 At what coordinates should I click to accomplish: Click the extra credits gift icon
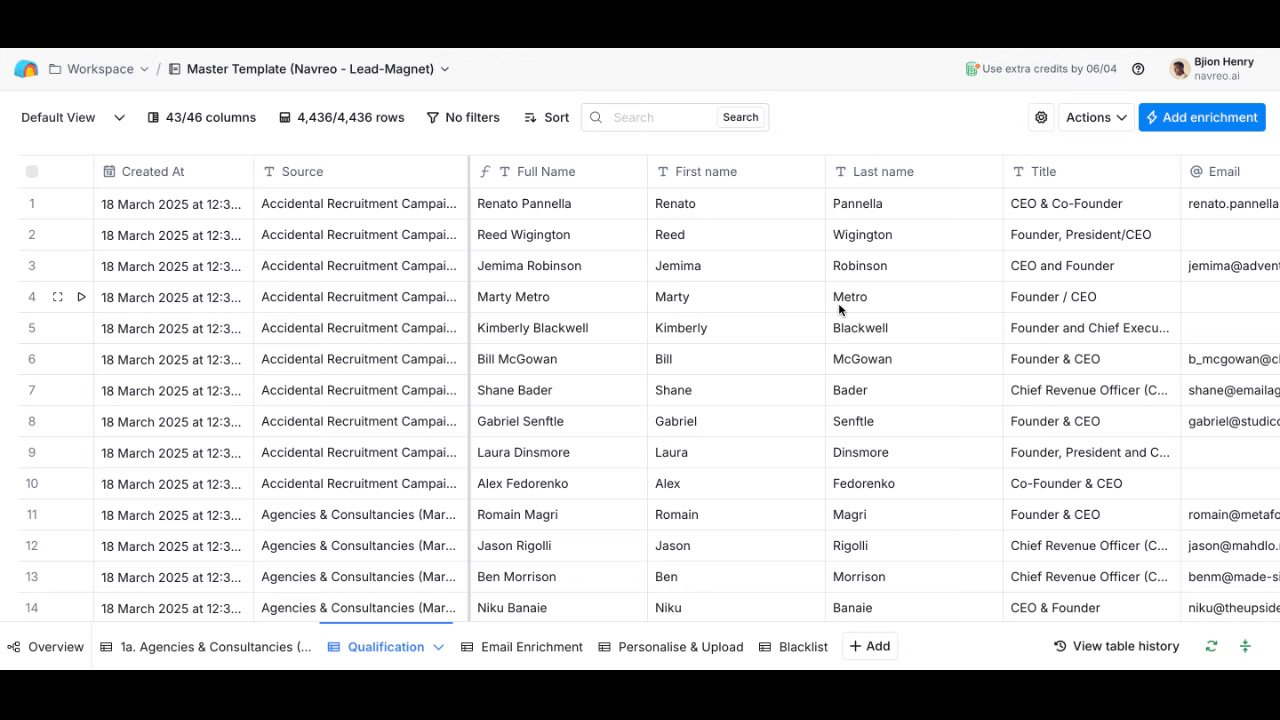tap(972, 69)
